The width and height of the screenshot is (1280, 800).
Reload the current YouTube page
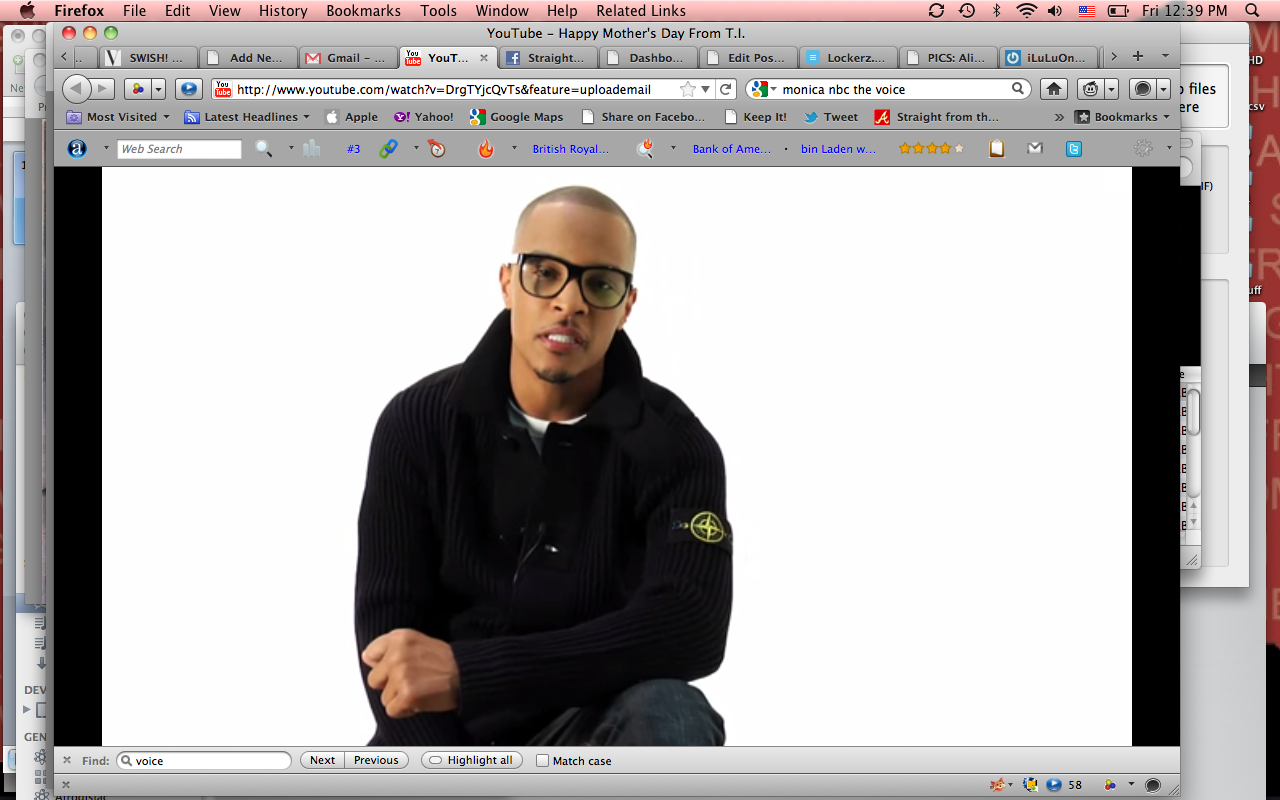[x=727, y=89]
